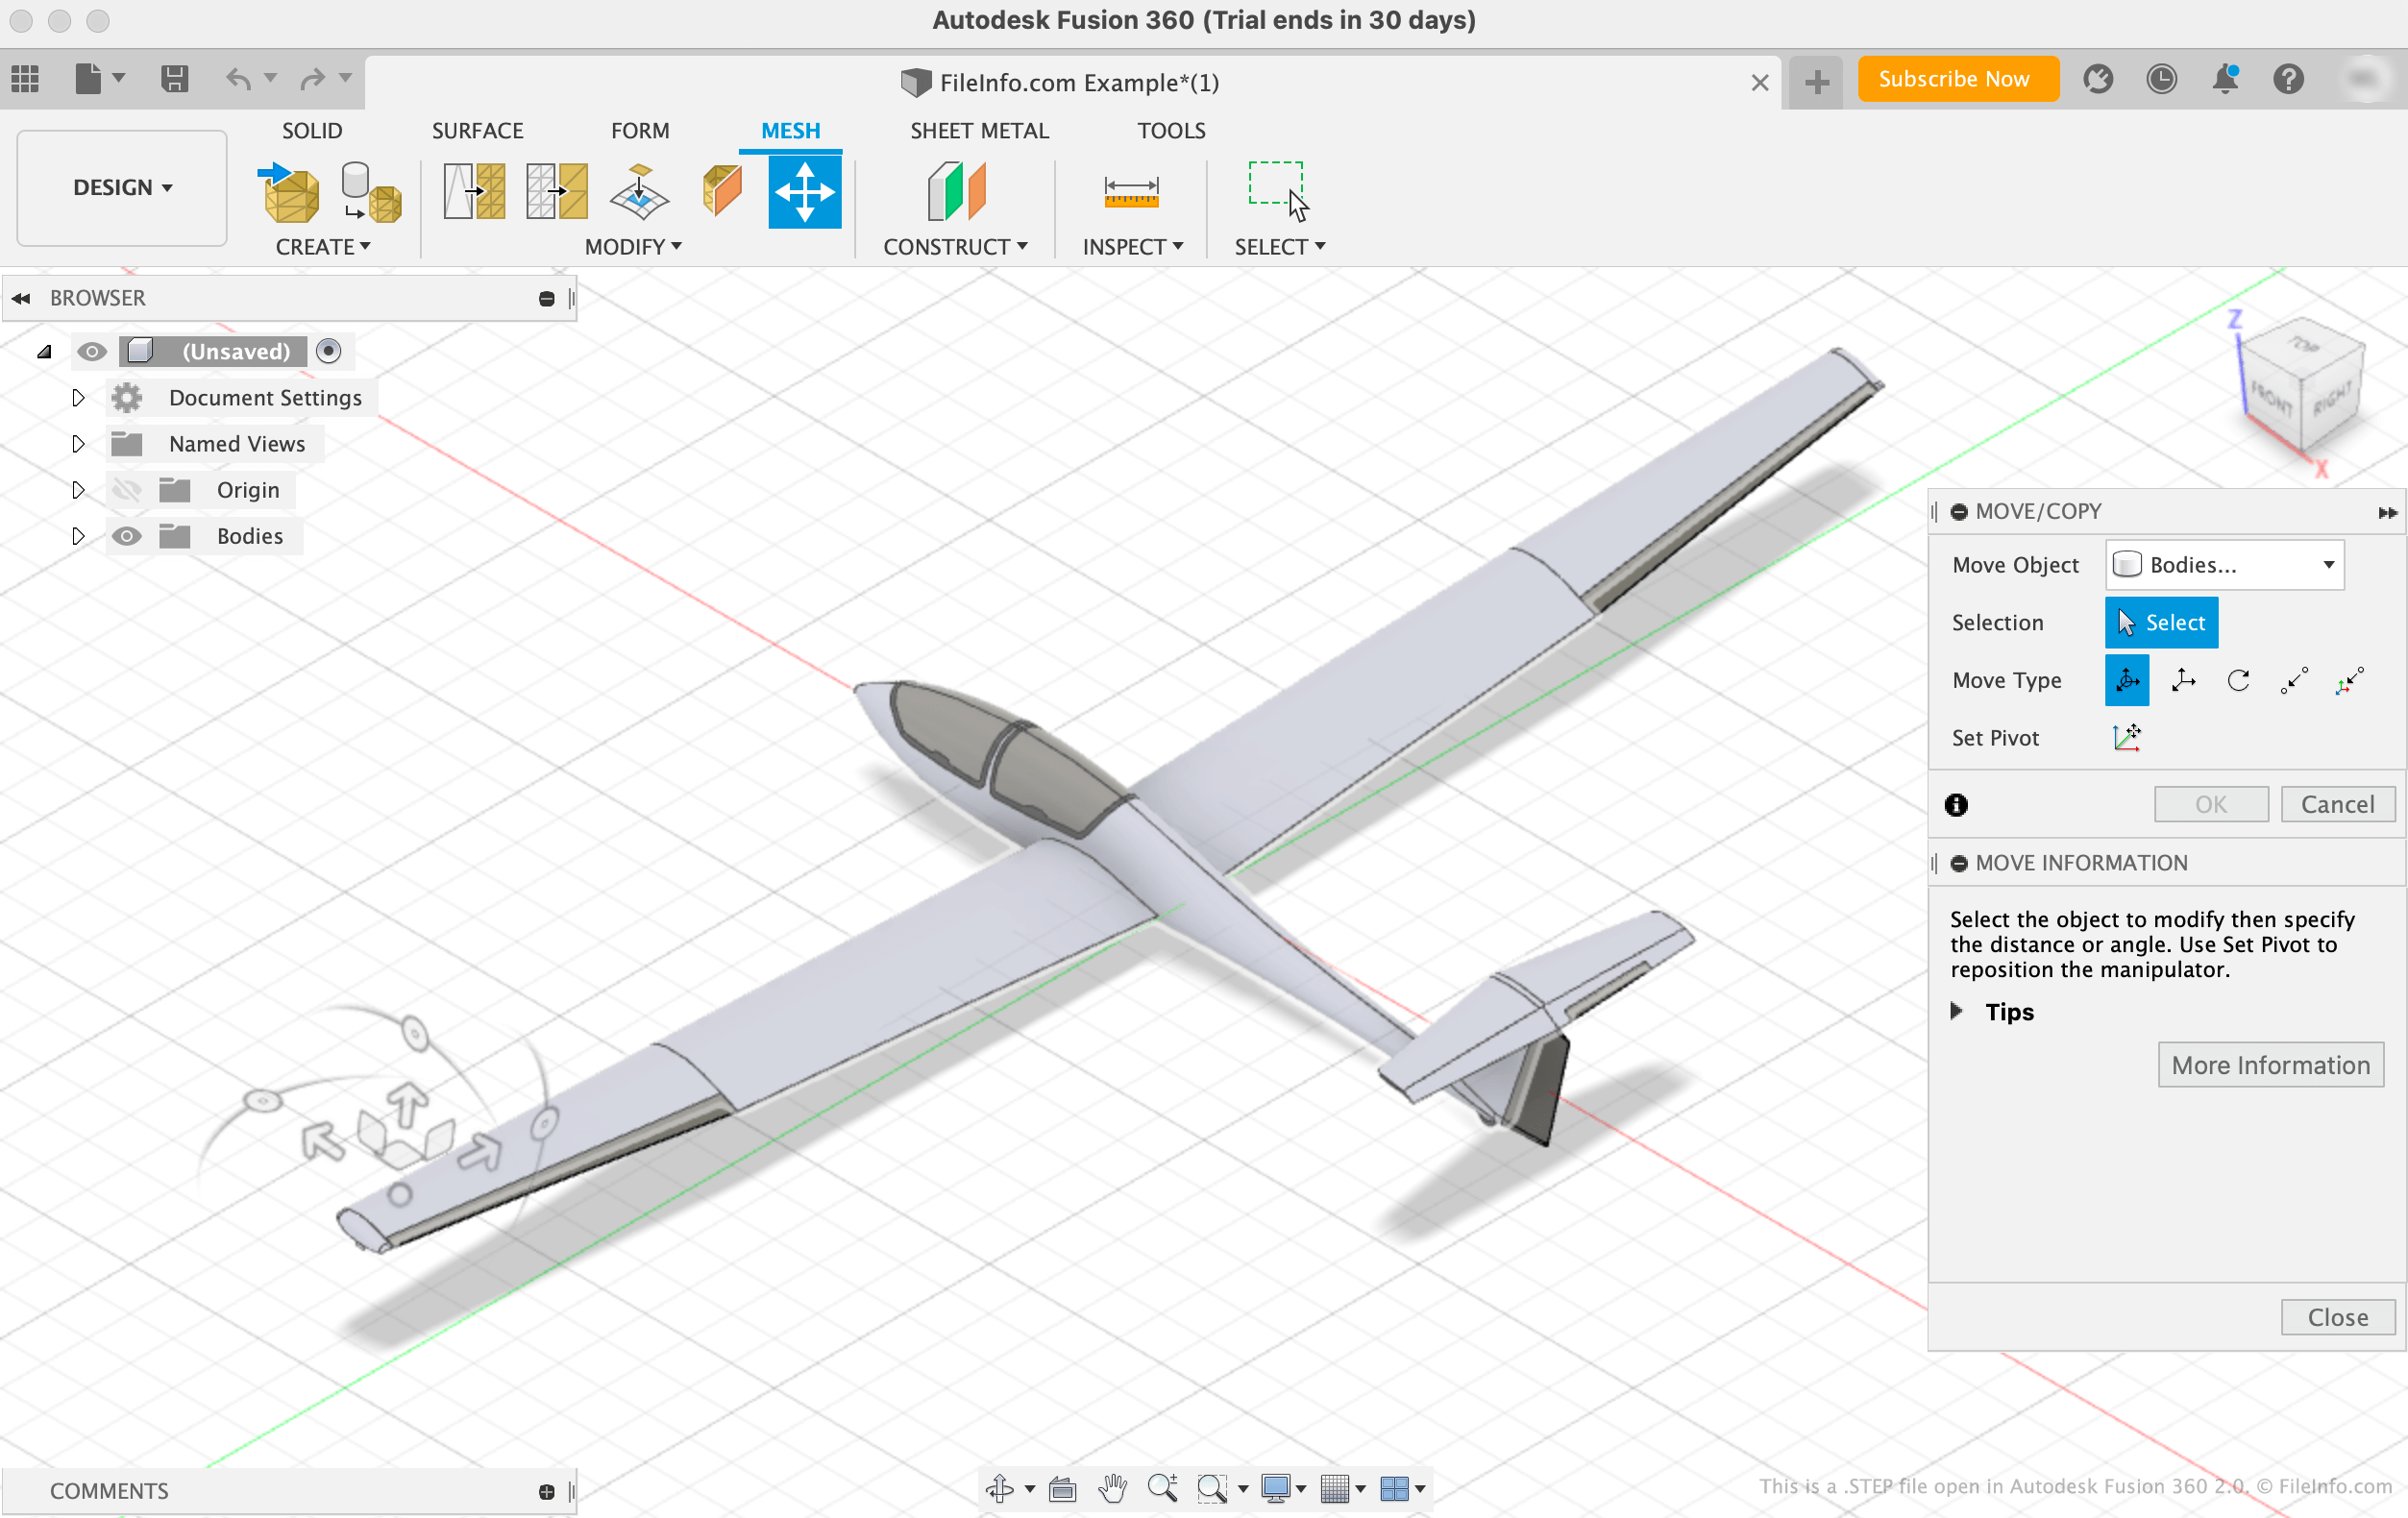The height and width of the screenshot is (1518, 2408).
Task: Expand the Bodies tree item
Action: tap(77, 535)
